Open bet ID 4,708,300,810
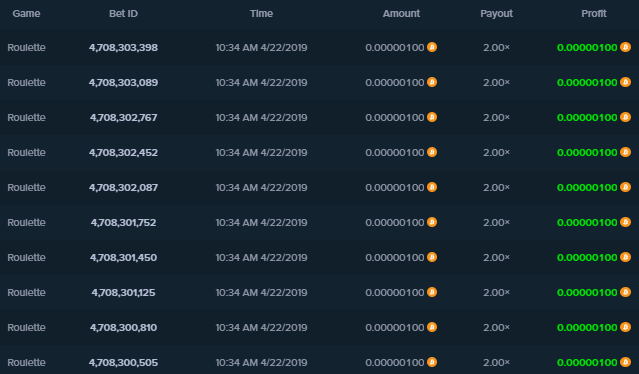The height and width of the screenshot is (374, 639). (123, 328)
